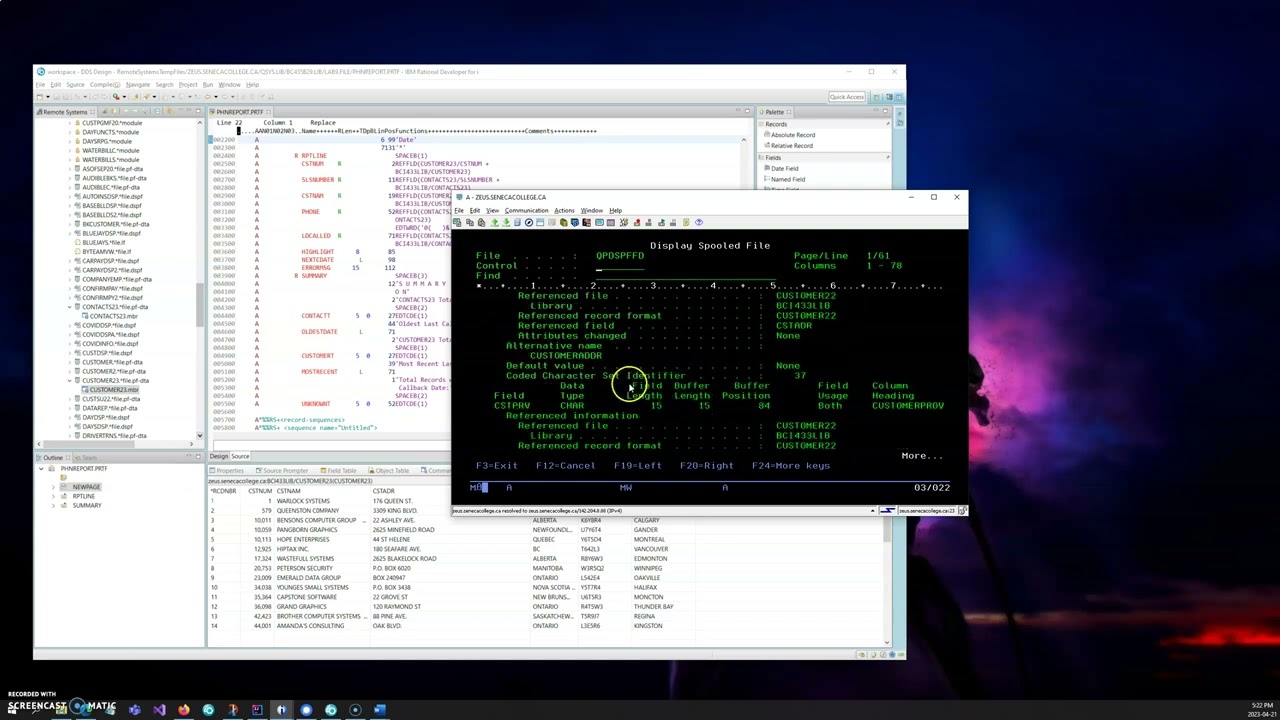The image size is (1280, 720).
Task: Open the Run menu in RDi window
Action: click(208, 85)
